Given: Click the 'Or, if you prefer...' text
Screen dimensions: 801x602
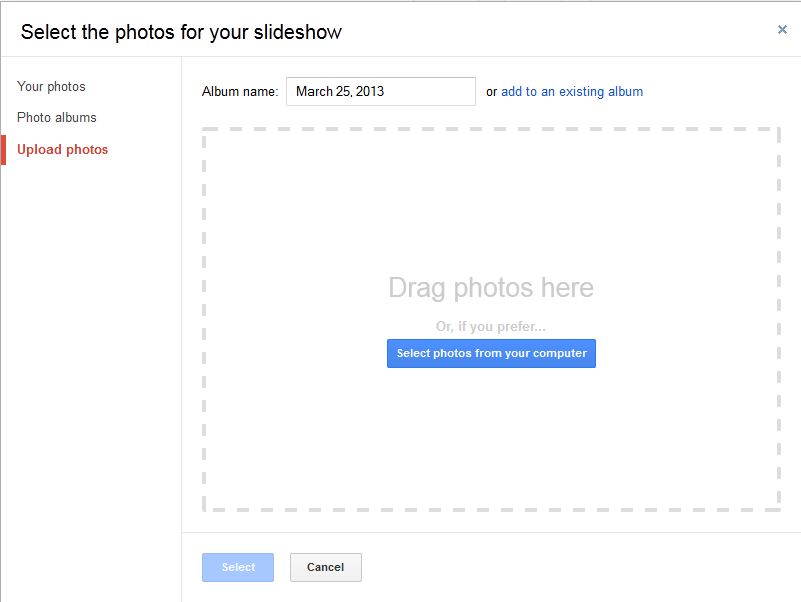Looking at the screenshot, I should tap(491, 326).
